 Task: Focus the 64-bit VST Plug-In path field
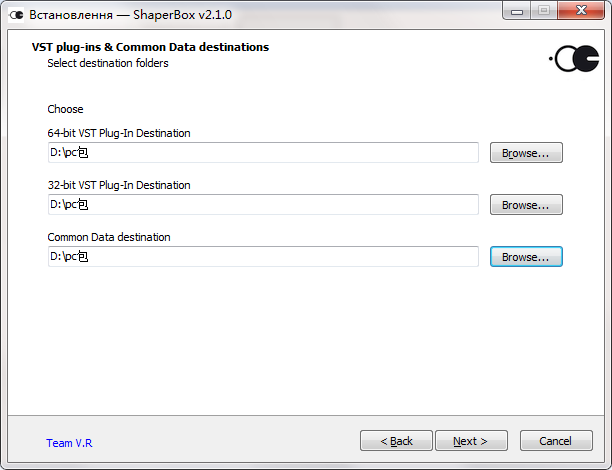263,153
